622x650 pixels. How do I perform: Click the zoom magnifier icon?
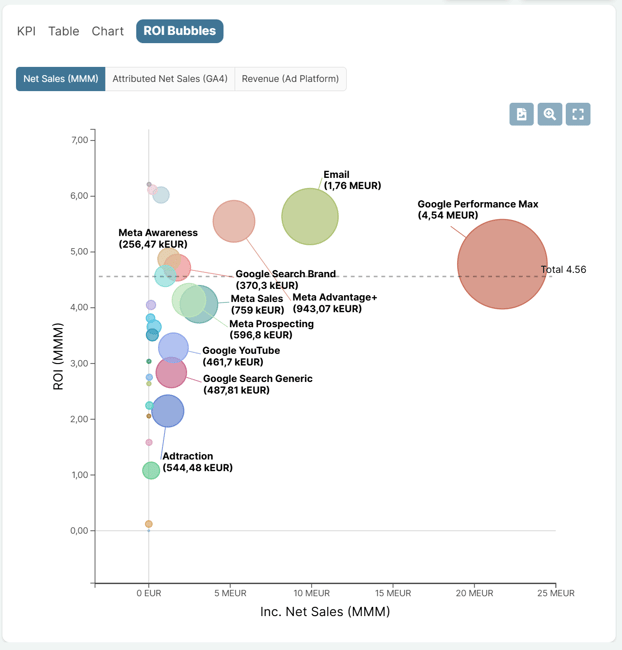549,114
